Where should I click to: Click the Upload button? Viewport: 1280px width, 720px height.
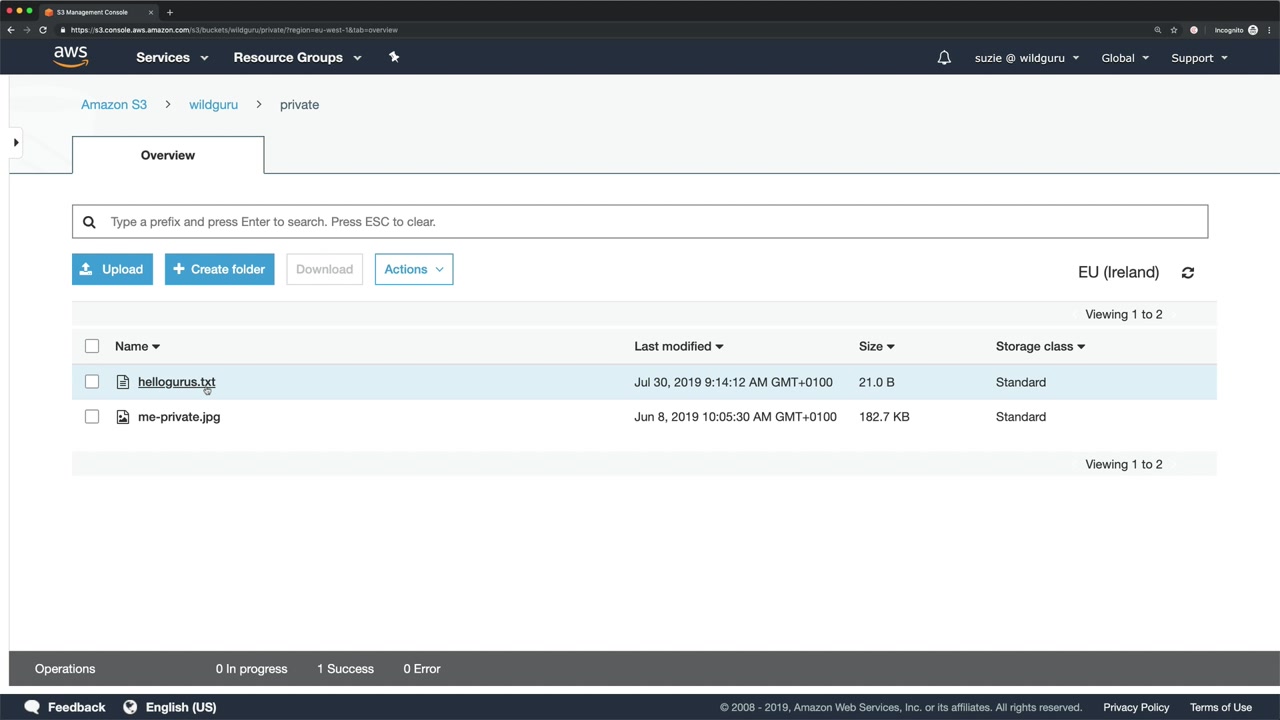tap(112, 269)
